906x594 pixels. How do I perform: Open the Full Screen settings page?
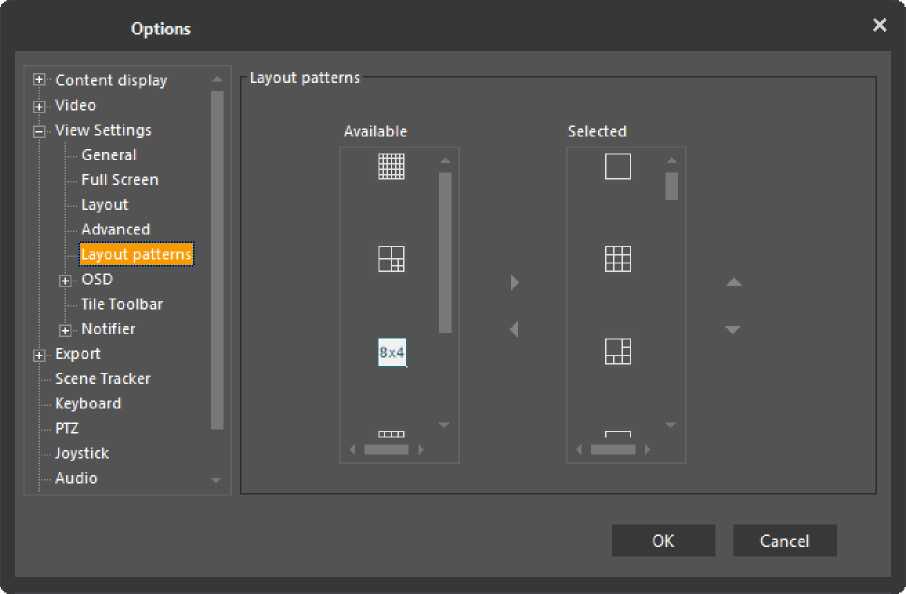pos(119,180)
